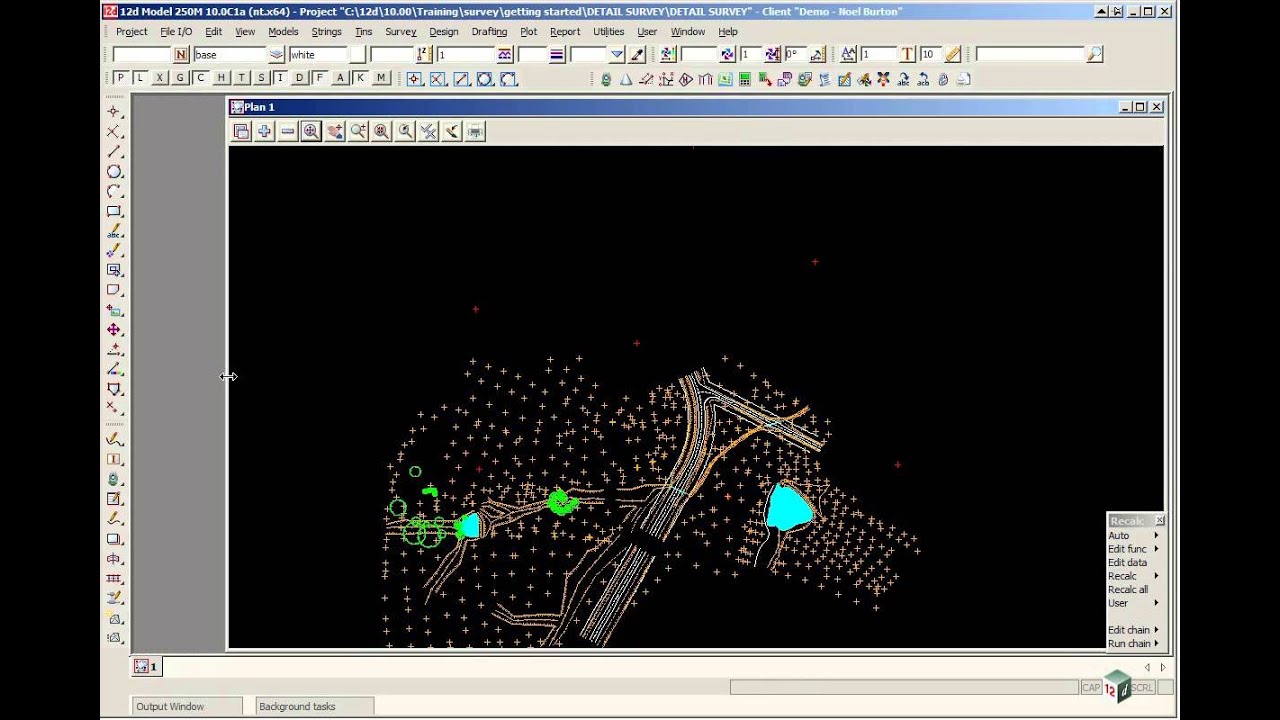Open the Background tasks button

point(314,706)
